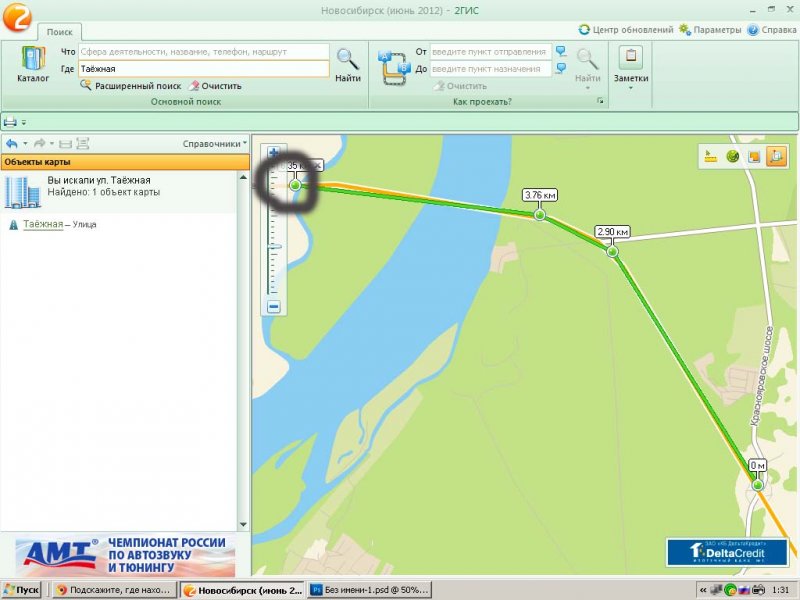Expand the Справочники dropdown
The image size is (800, 600).
pyautogui.click(x=214, y=144)
